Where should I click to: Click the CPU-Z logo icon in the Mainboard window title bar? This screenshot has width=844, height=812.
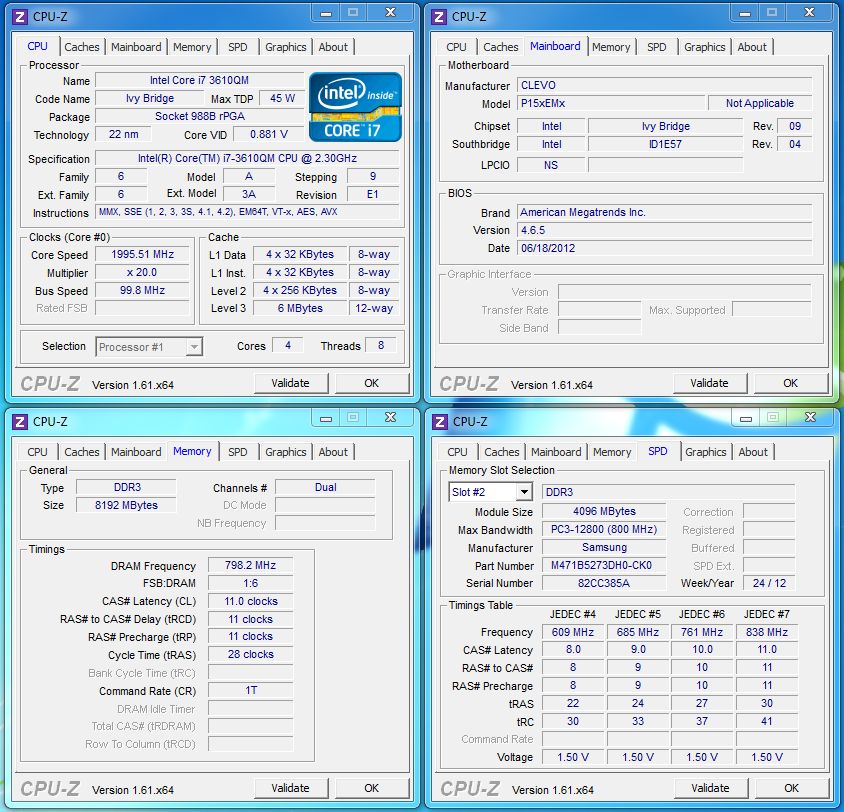coord(439,17)
